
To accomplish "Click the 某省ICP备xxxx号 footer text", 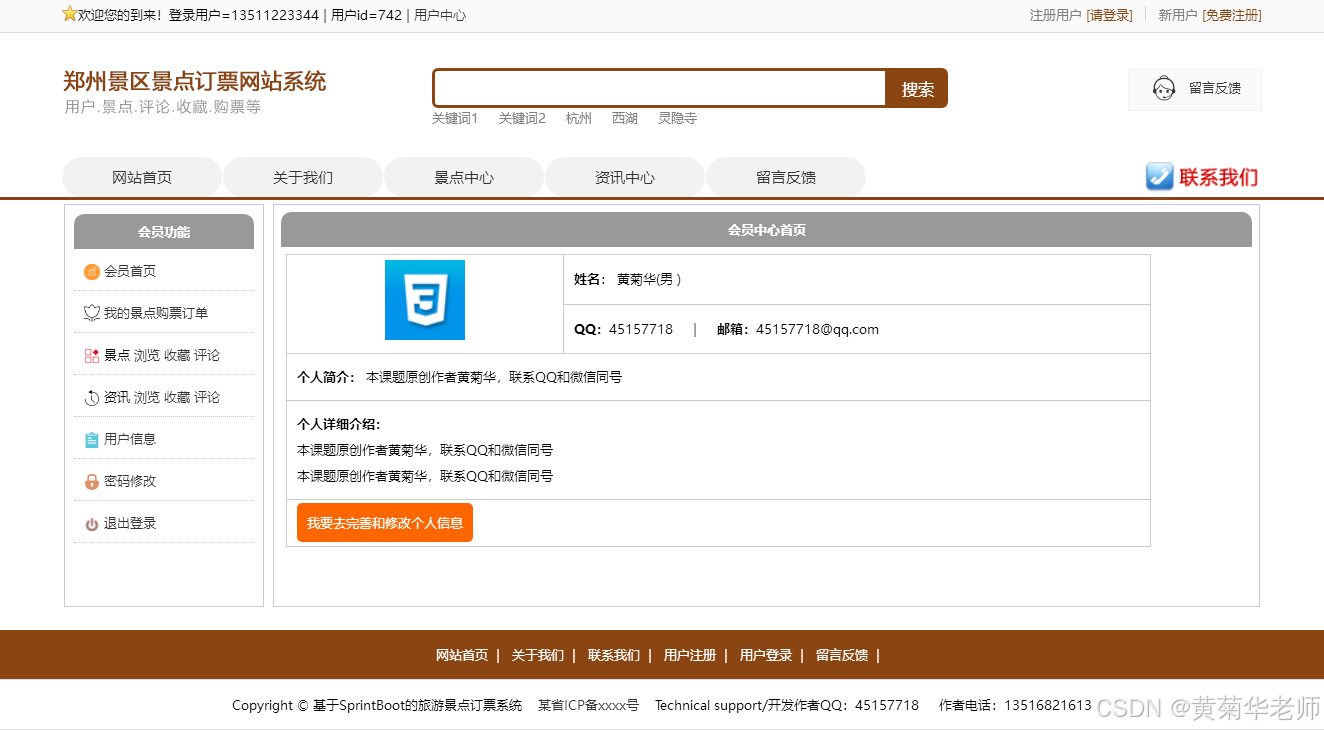I will tap(588, 705).
